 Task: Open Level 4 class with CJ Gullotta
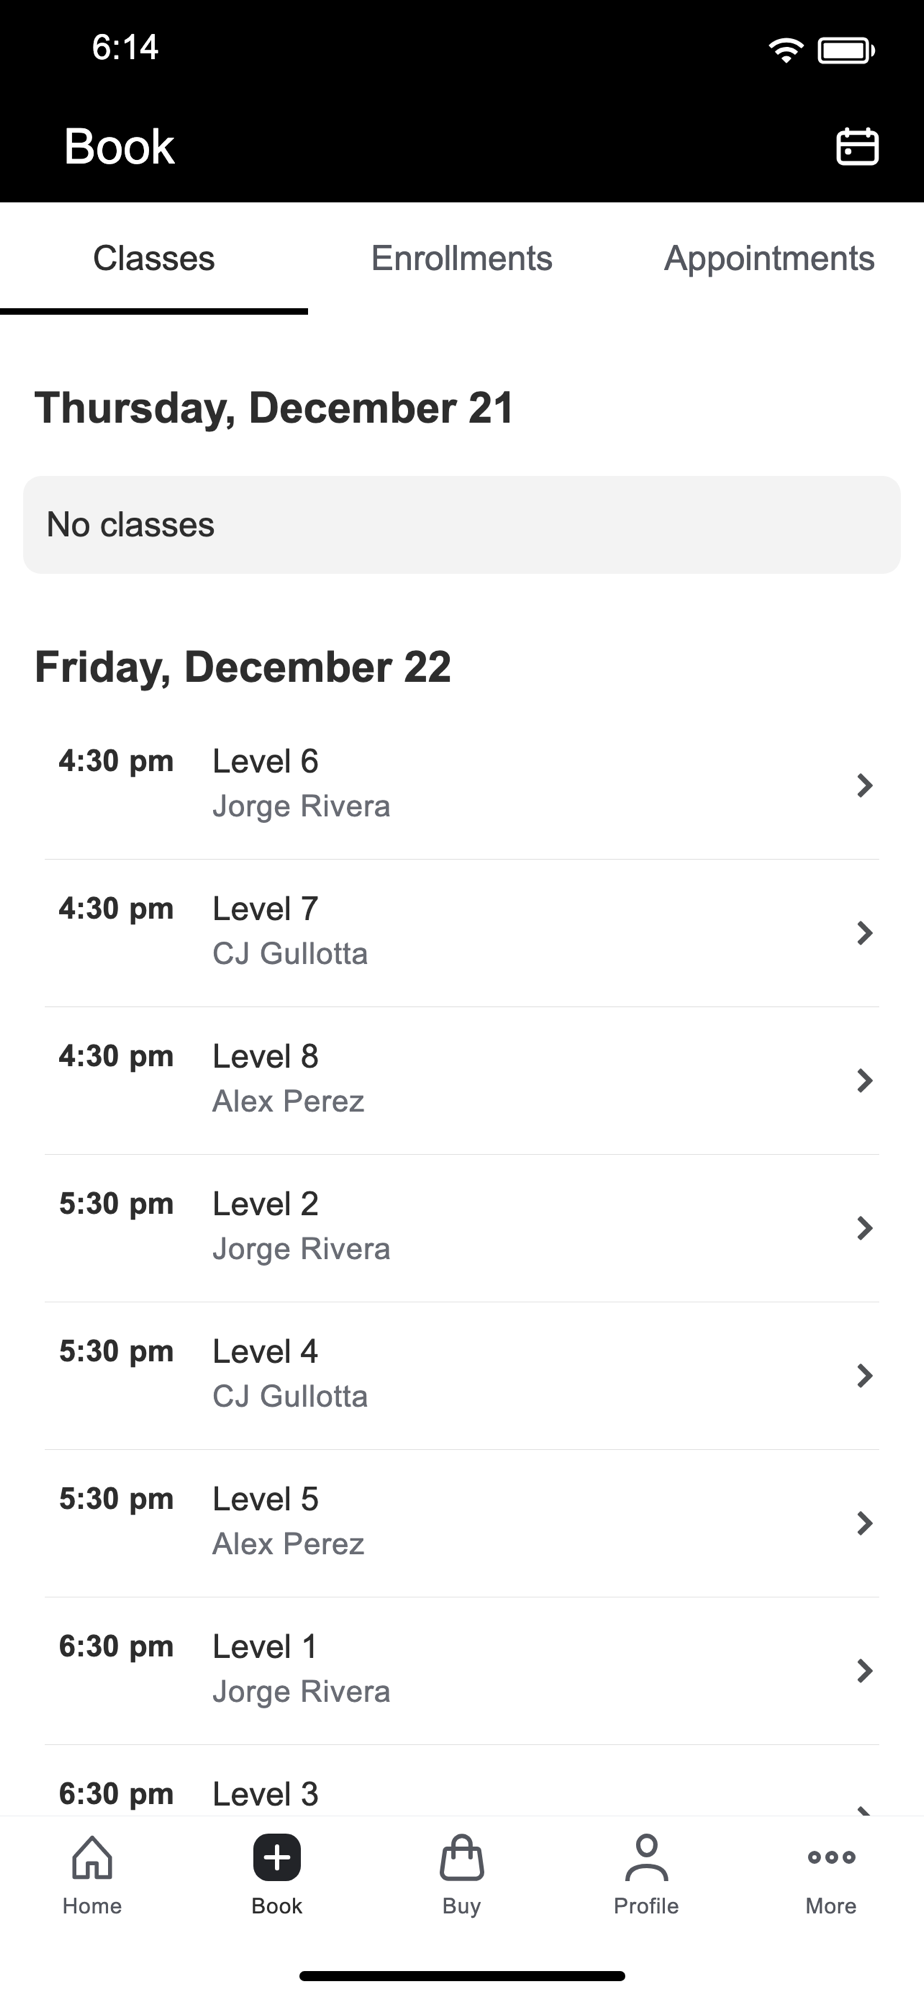point(460,1375)
